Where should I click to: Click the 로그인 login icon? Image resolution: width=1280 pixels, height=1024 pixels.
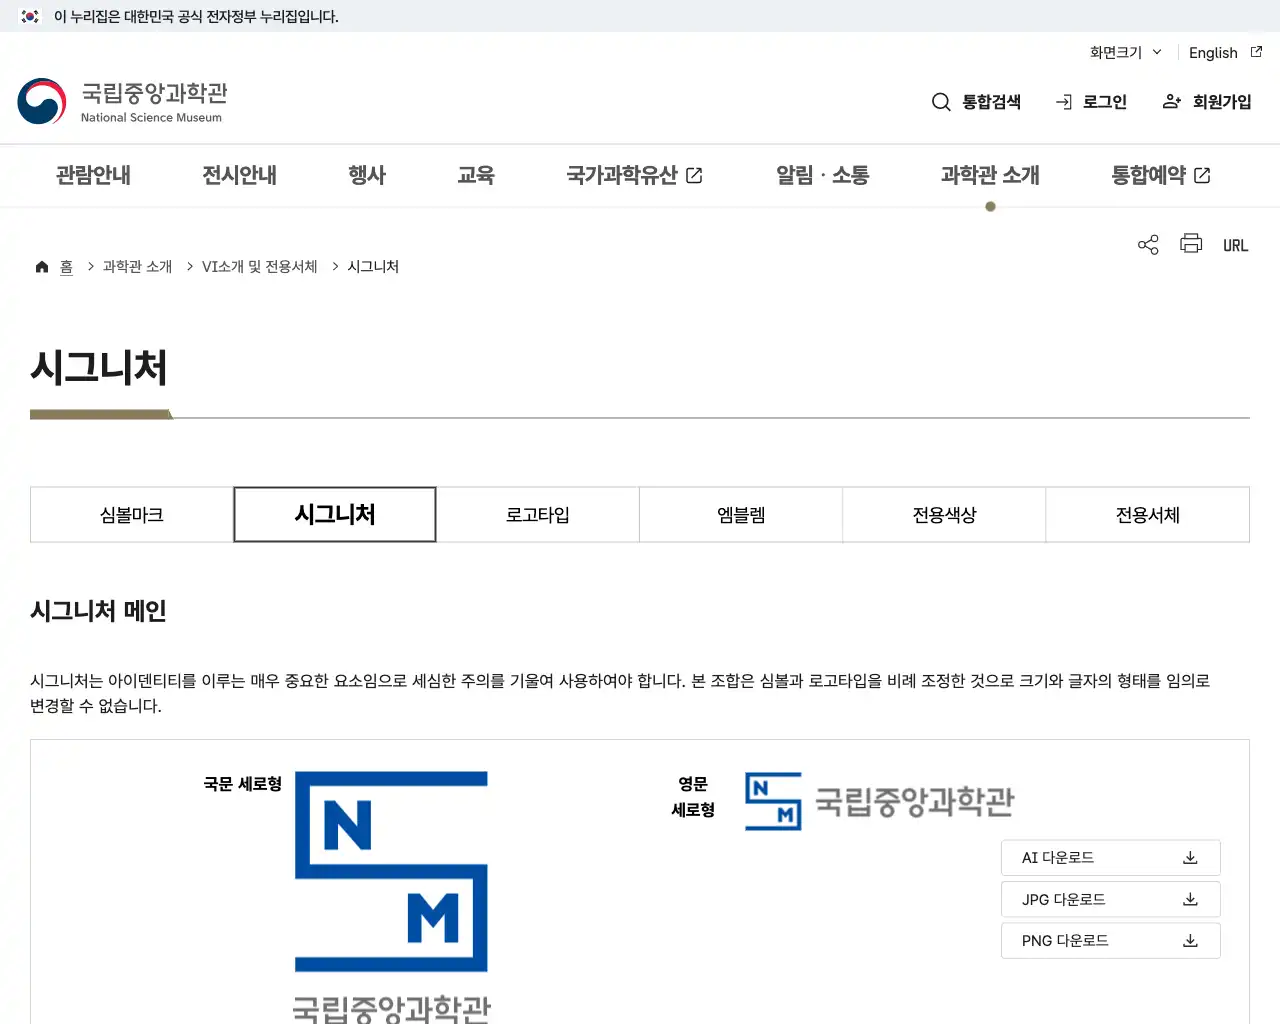1062,101
